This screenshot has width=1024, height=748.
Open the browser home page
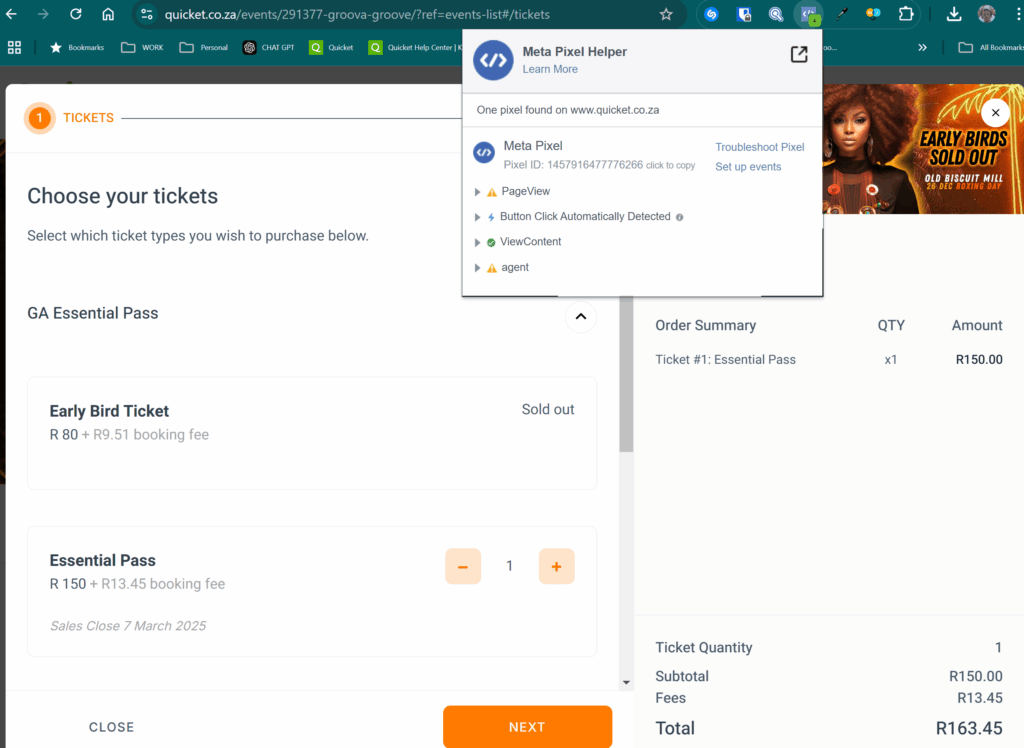[108, 14]
